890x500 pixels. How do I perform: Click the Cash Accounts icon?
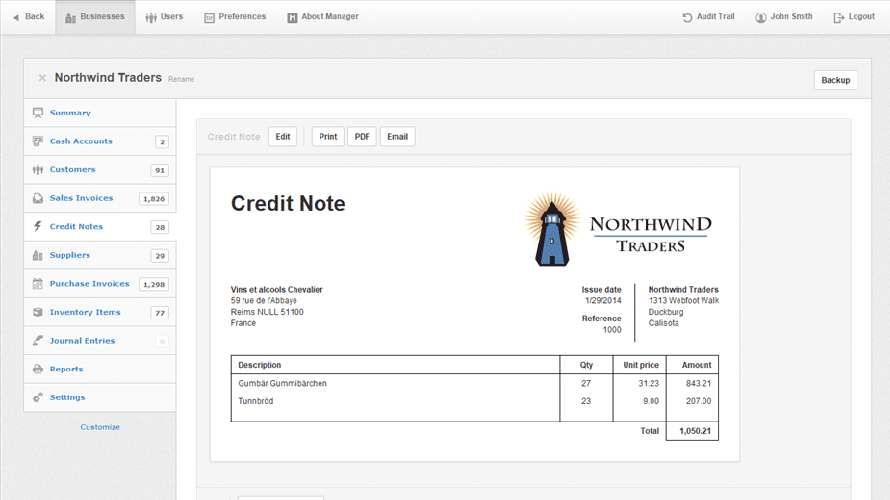tap(38, 141)
